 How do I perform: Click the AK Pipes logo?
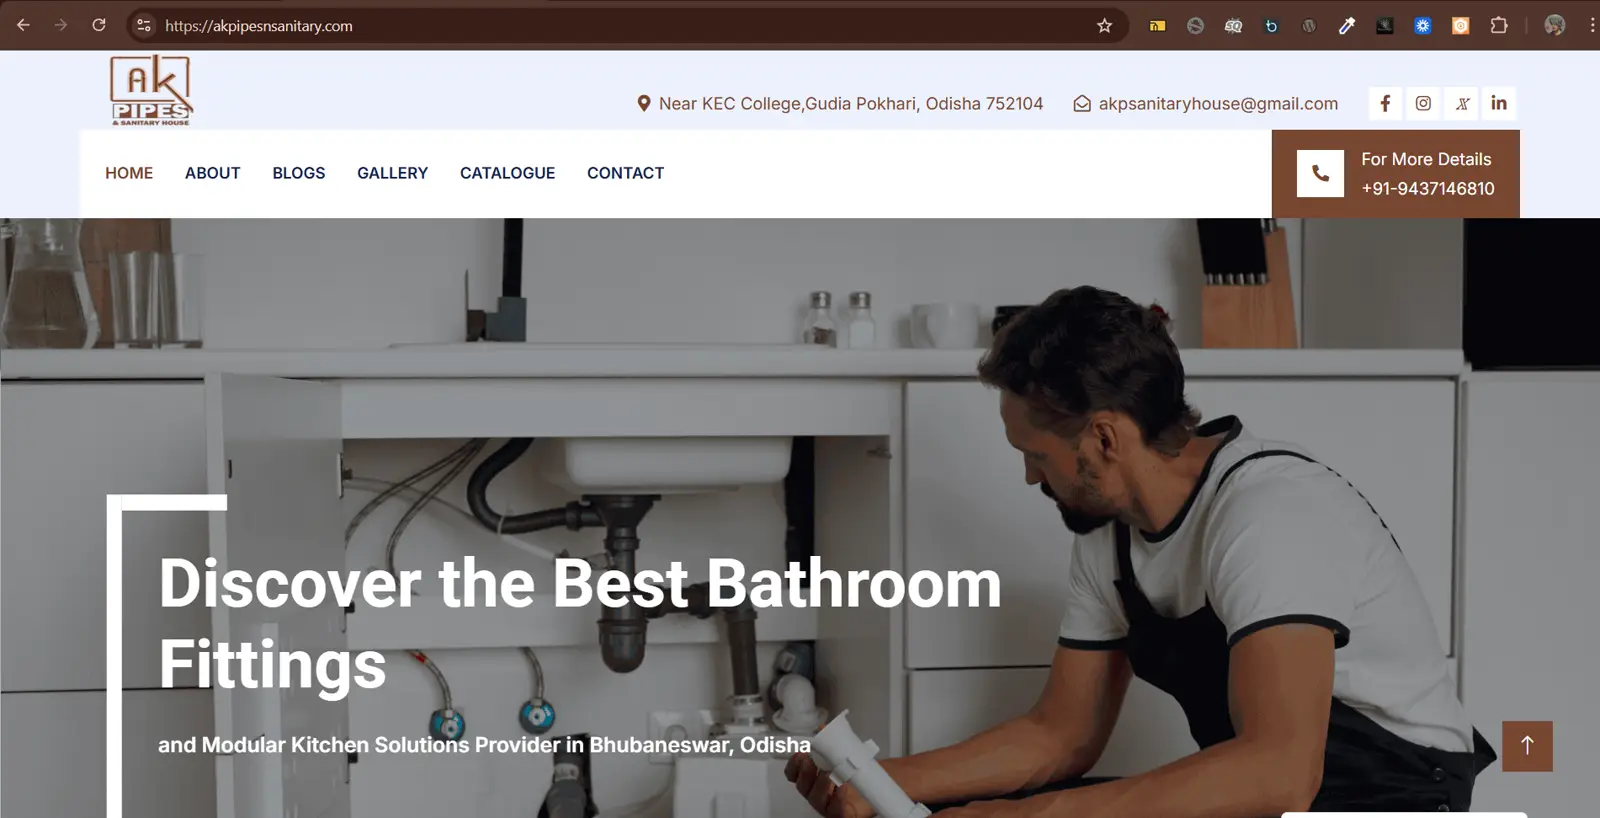(x=151, y=90)
